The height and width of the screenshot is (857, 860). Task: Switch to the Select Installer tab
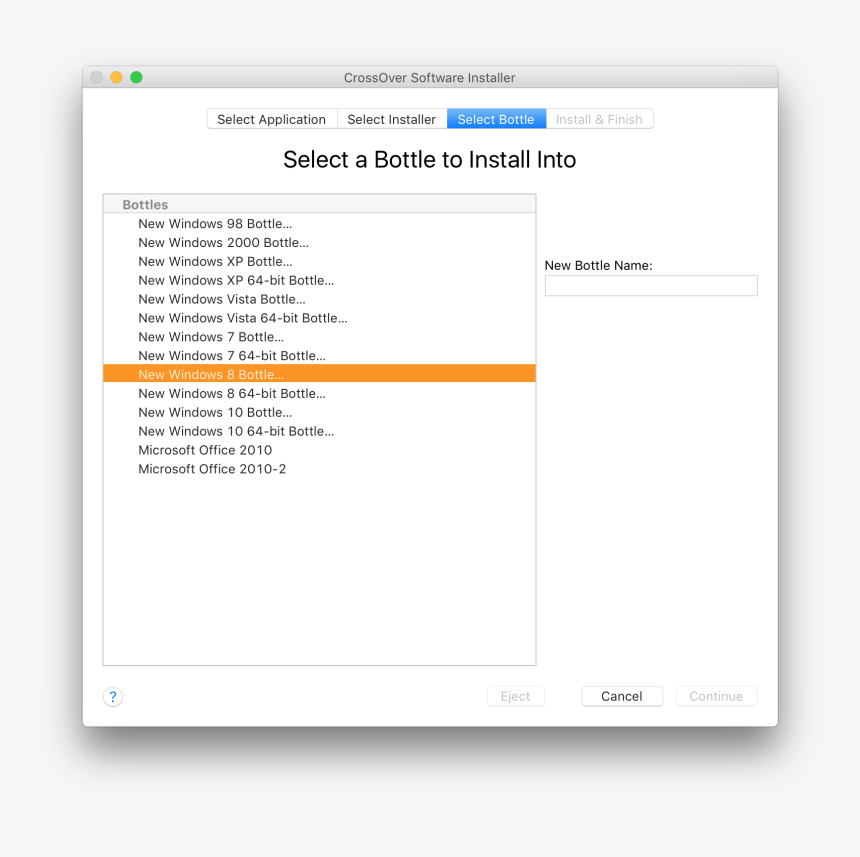coord(391,118)
